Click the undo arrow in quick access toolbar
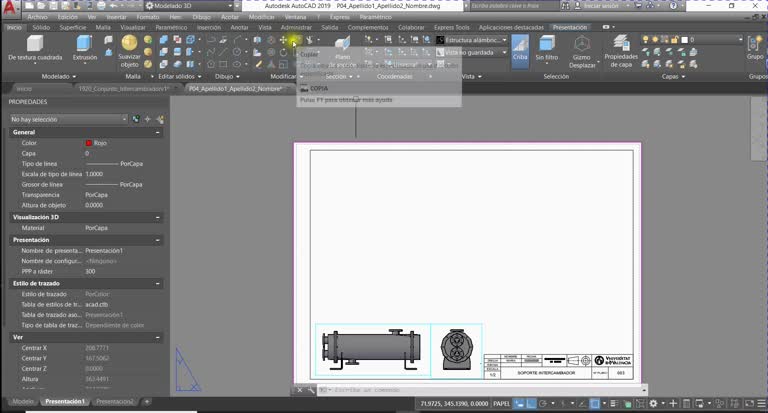The width and height of the screenshot is (768, 413). (114, 6)
